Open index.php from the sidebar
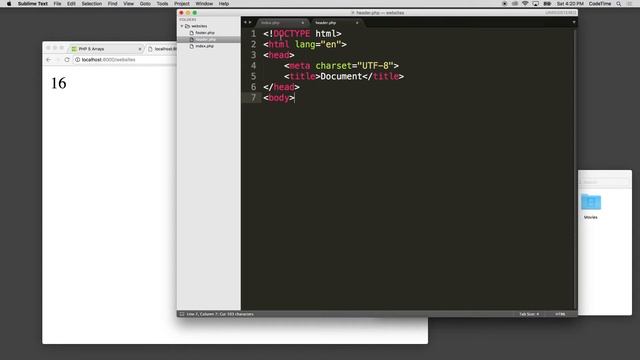Image resolution: width=640 pixels, height=360 pixels. click(x=204, y=46)
